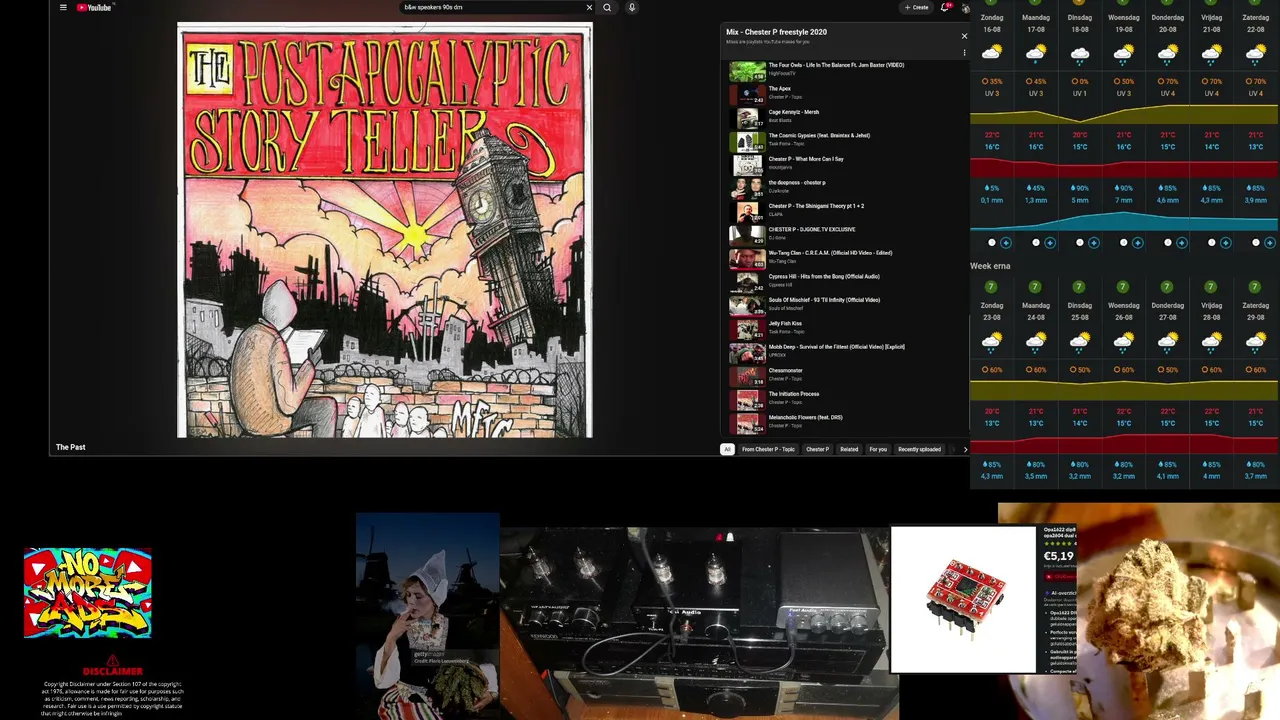Open the red op-amp module product image
This screenshot has width=1280, height=720.
963,599
